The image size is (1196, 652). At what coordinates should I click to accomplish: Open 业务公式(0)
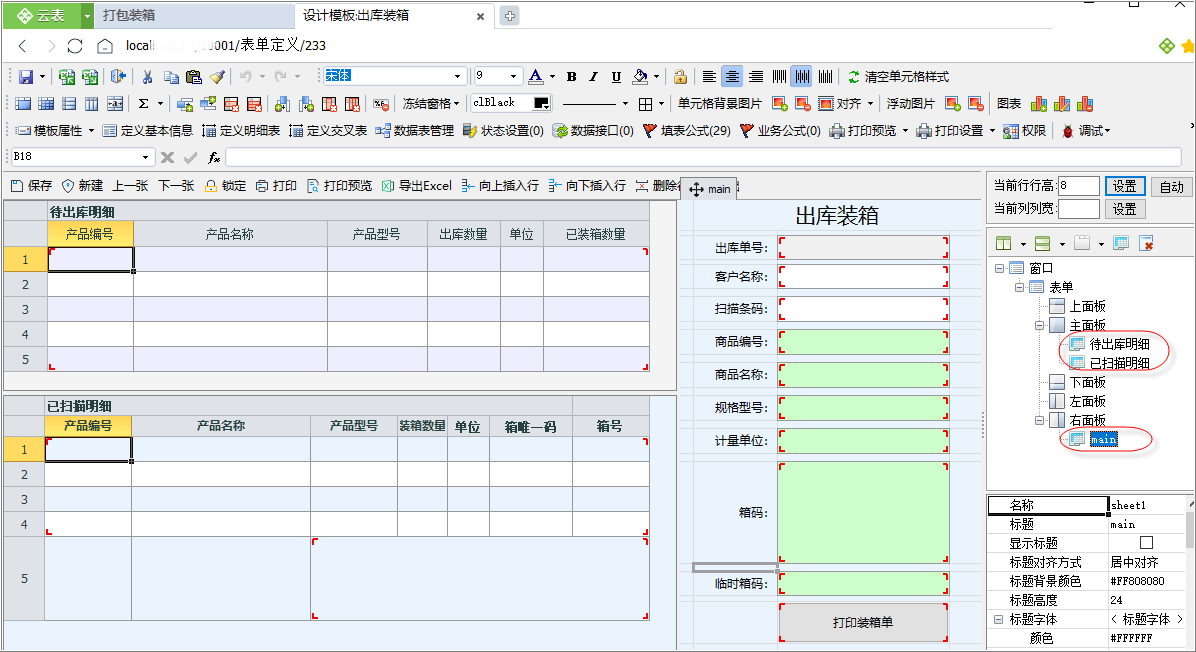(x=780, y=130)
